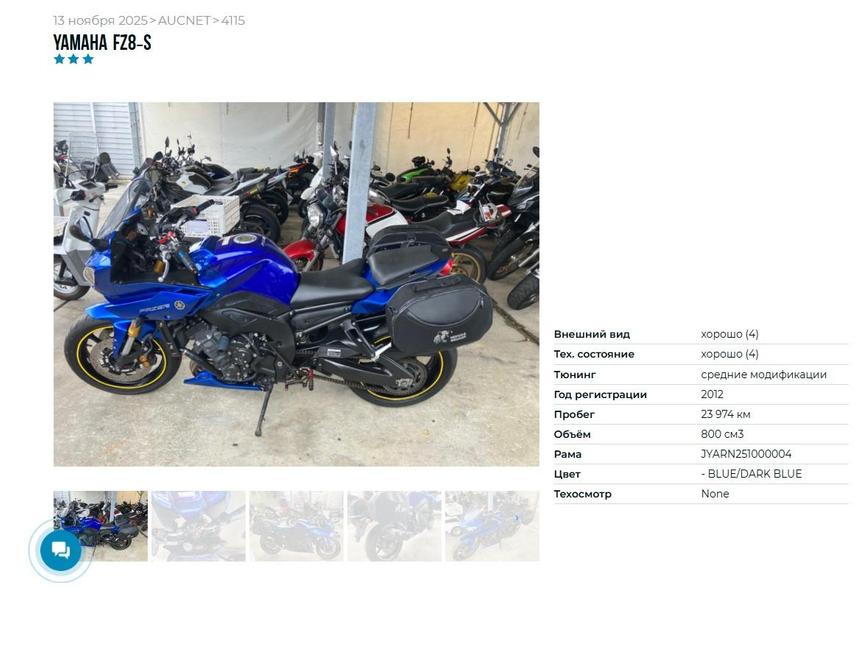Click the mileage value 23 974 км
The image size is (860, 646).
(x=725, y=414)
